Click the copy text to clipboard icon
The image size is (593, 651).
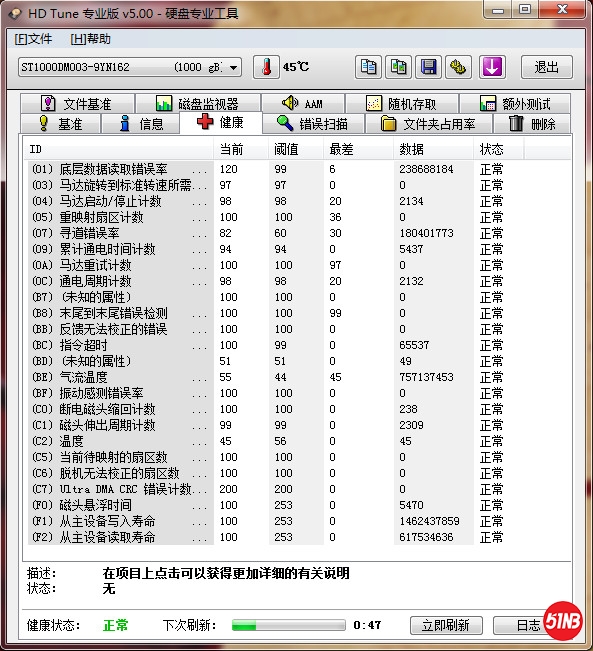(x=368, y=67)
